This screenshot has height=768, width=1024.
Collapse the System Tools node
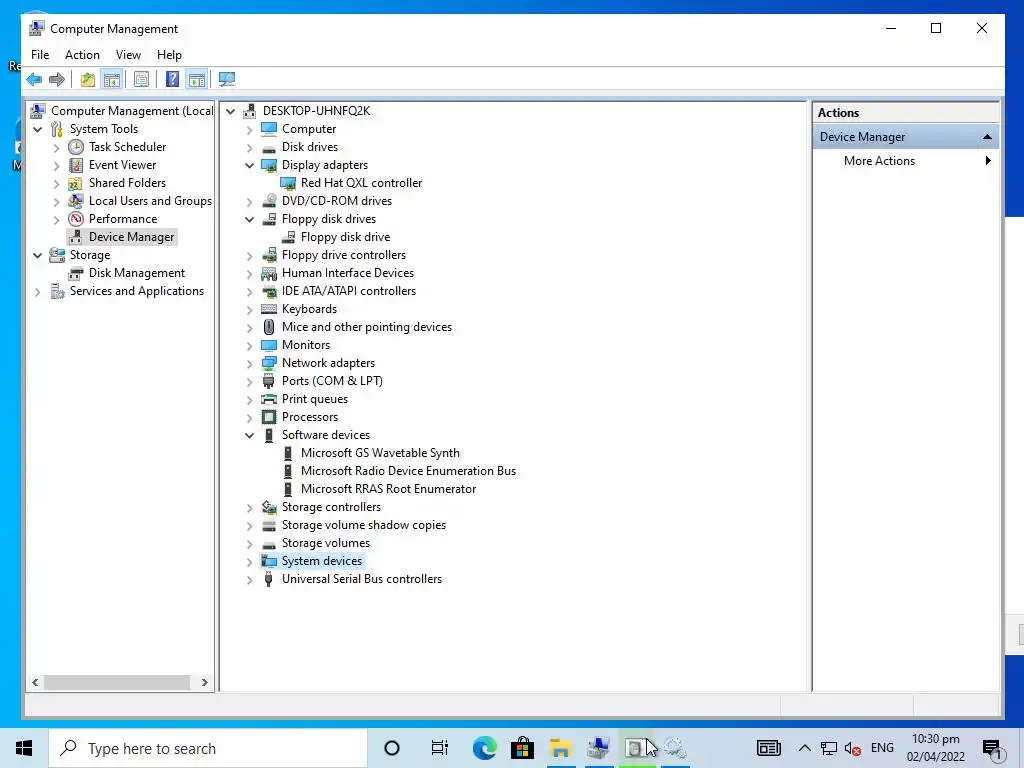(x=37, y=129)
